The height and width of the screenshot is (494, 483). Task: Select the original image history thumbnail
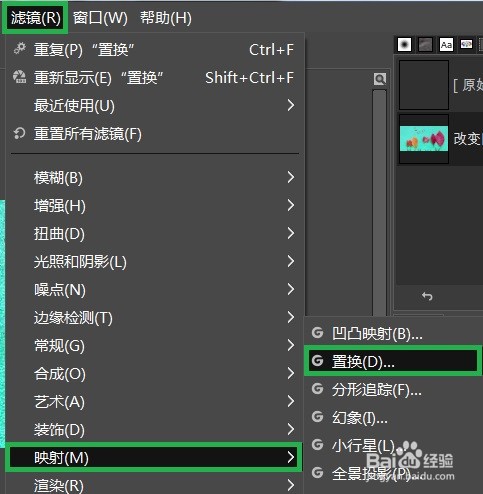pyautogui.click(x=424, y=85)
